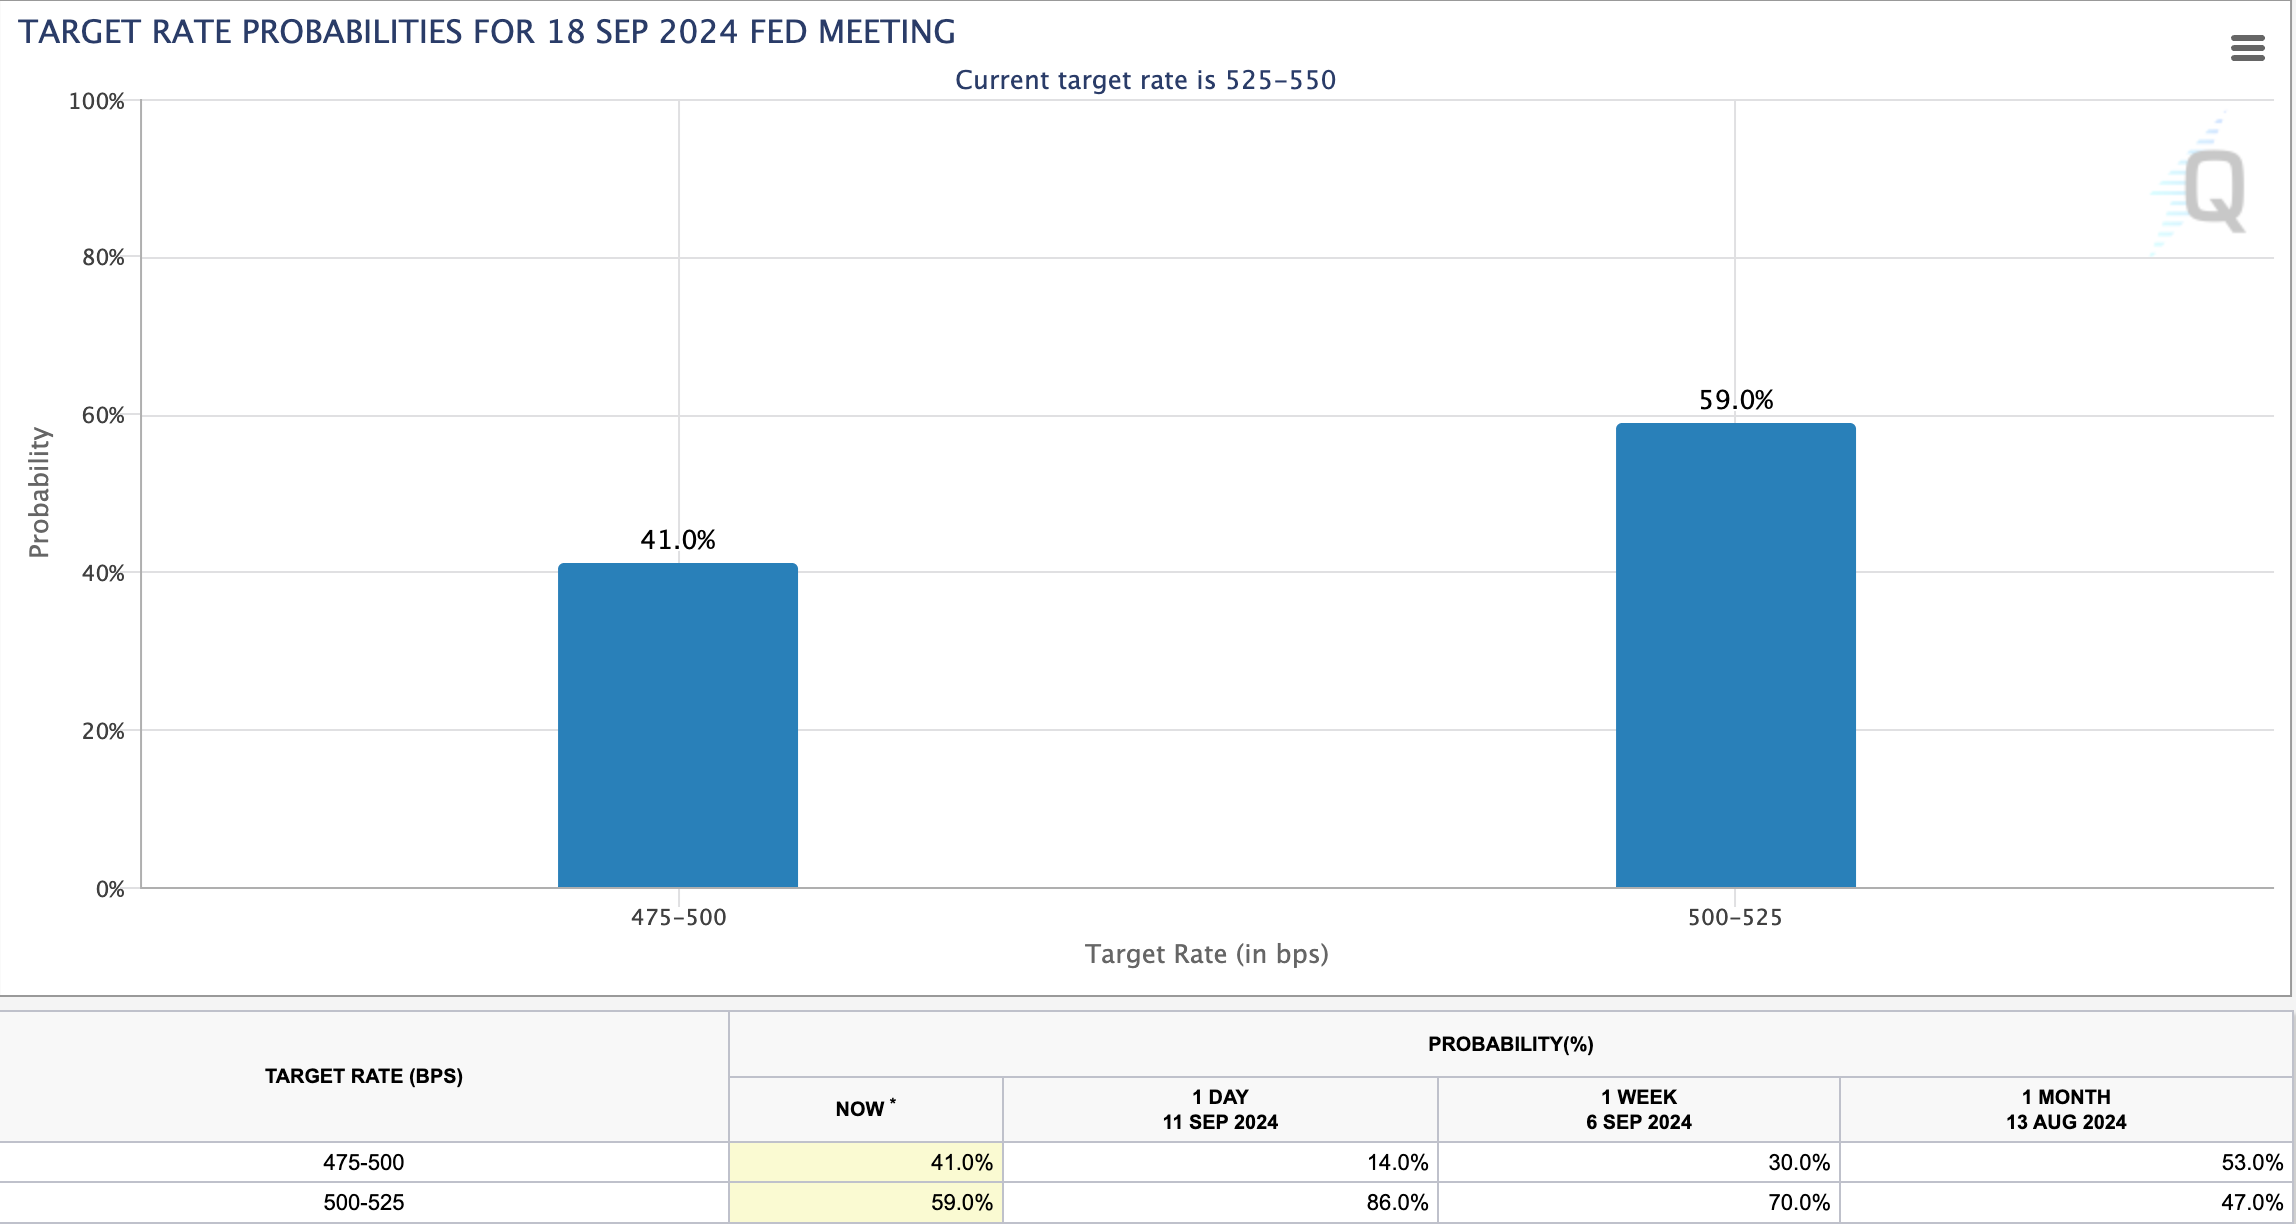The image size is (2296, 1224).
Task: Click the 86.0% one-day cell
Action: [1220, 1202]
